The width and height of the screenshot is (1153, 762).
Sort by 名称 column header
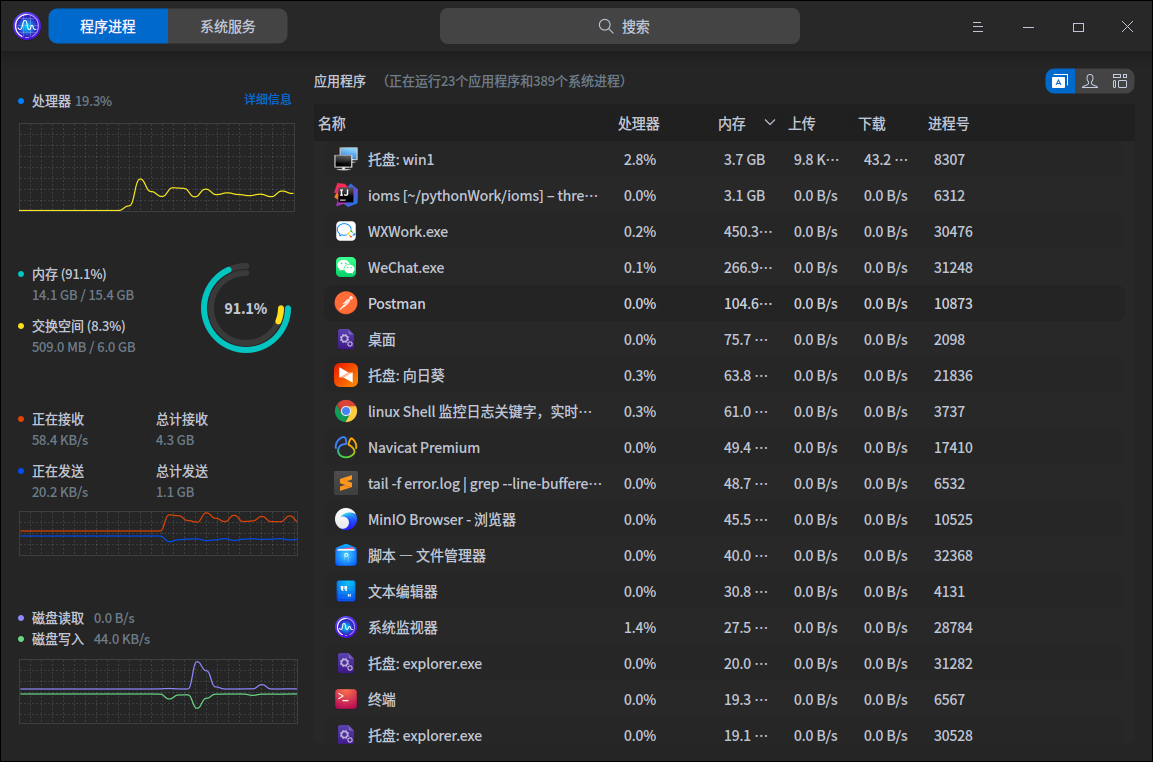tap(332, 124)
